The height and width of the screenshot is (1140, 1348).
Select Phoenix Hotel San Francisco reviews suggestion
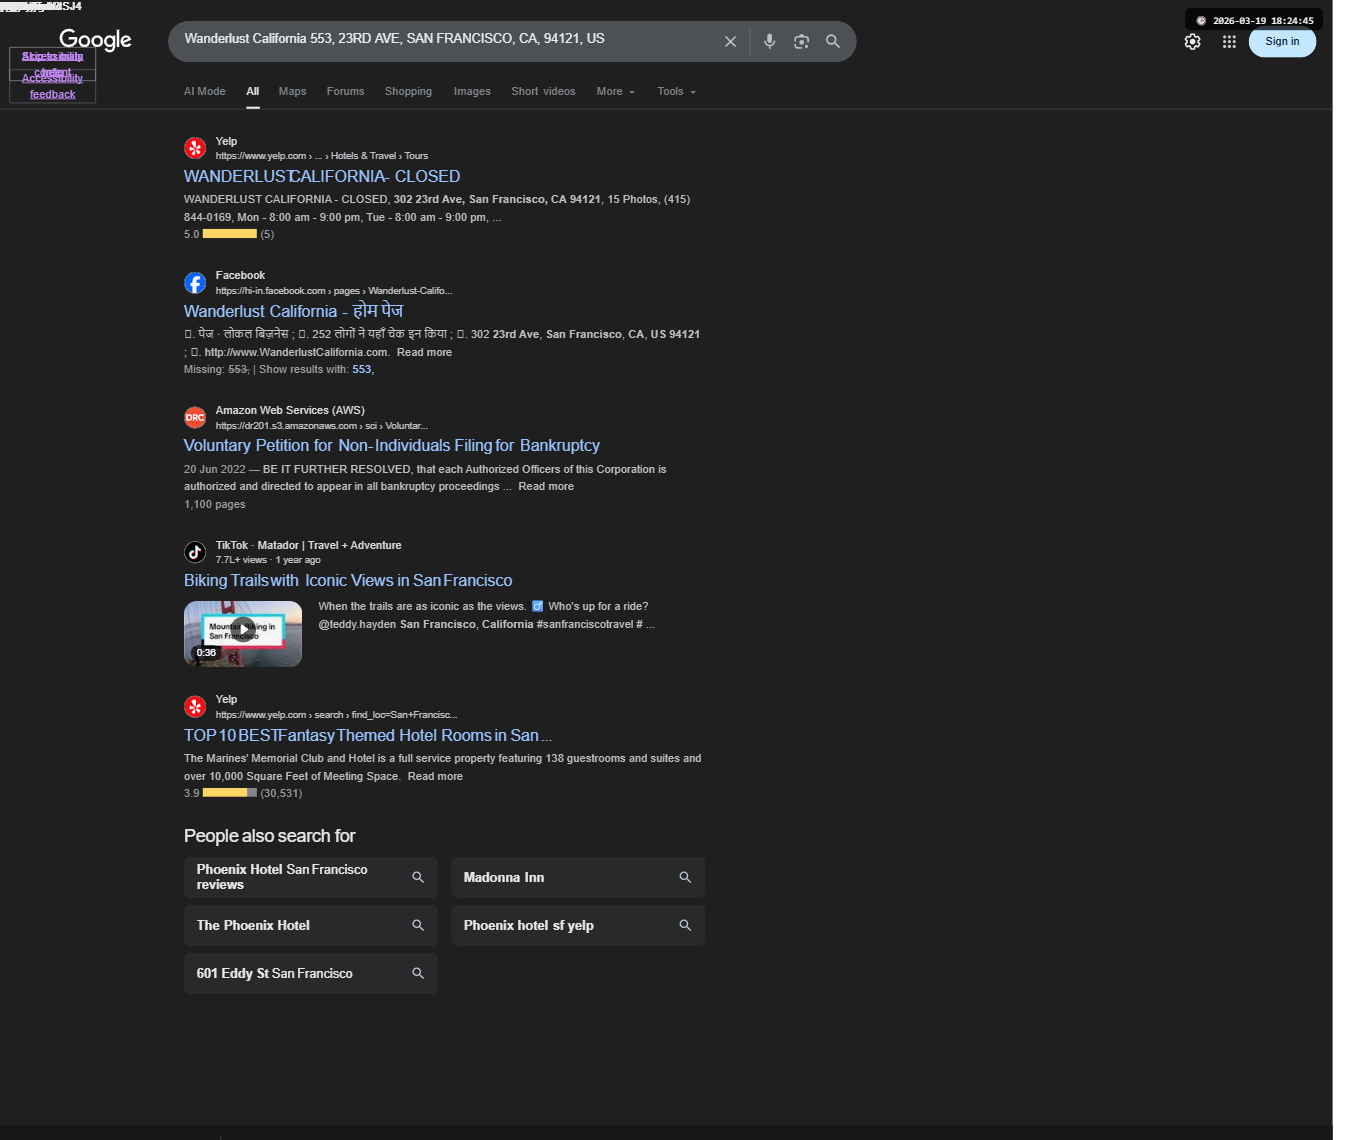pos(311,877)
